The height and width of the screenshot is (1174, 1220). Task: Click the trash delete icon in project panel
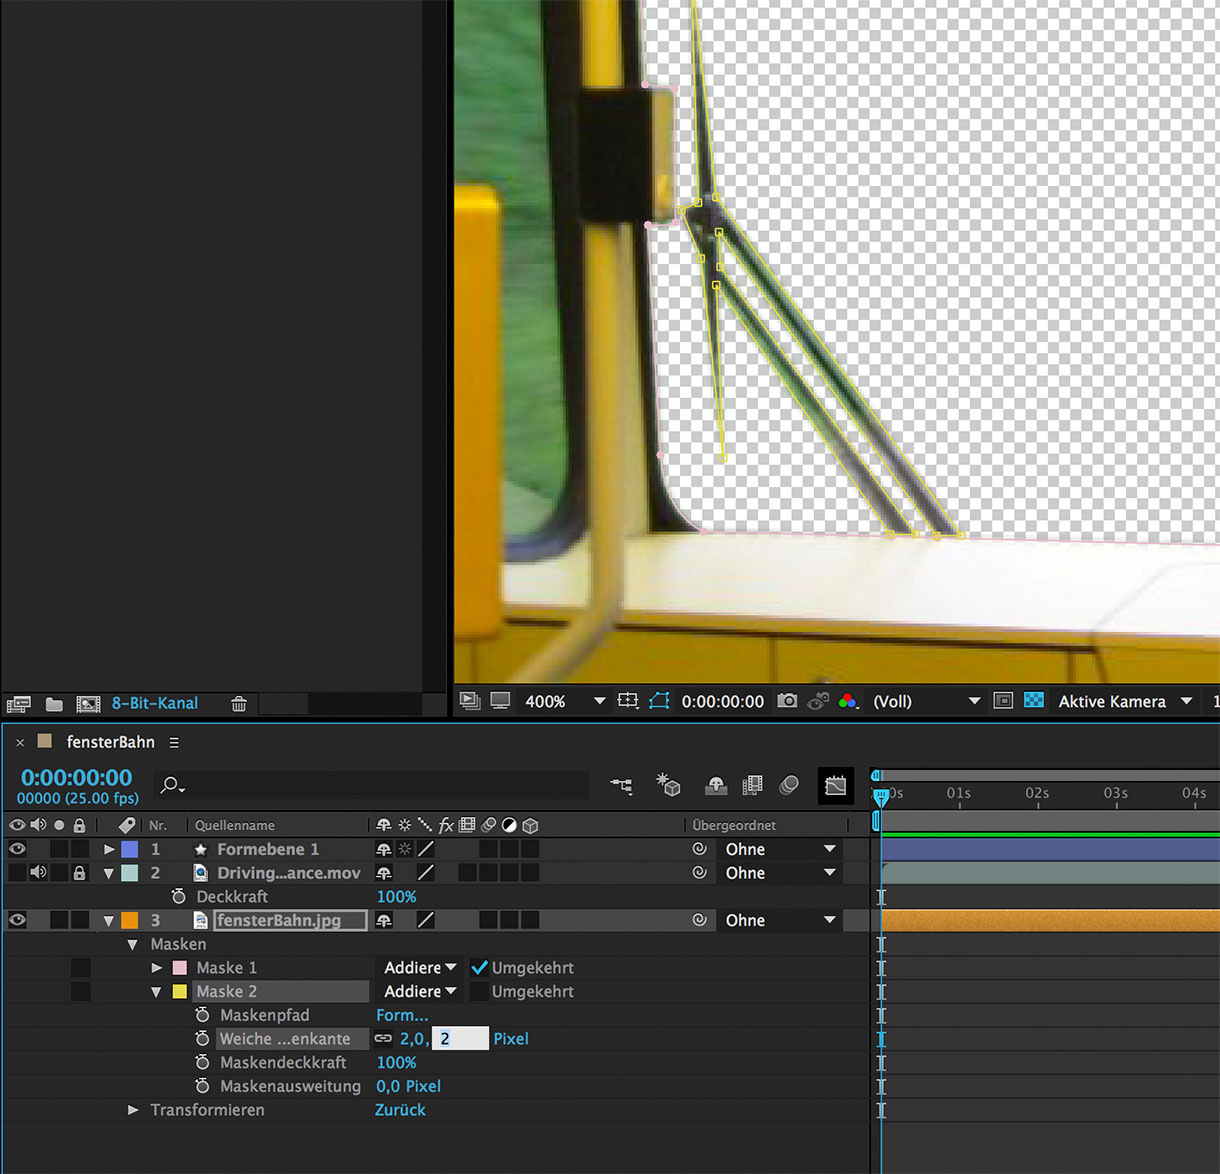239,704
